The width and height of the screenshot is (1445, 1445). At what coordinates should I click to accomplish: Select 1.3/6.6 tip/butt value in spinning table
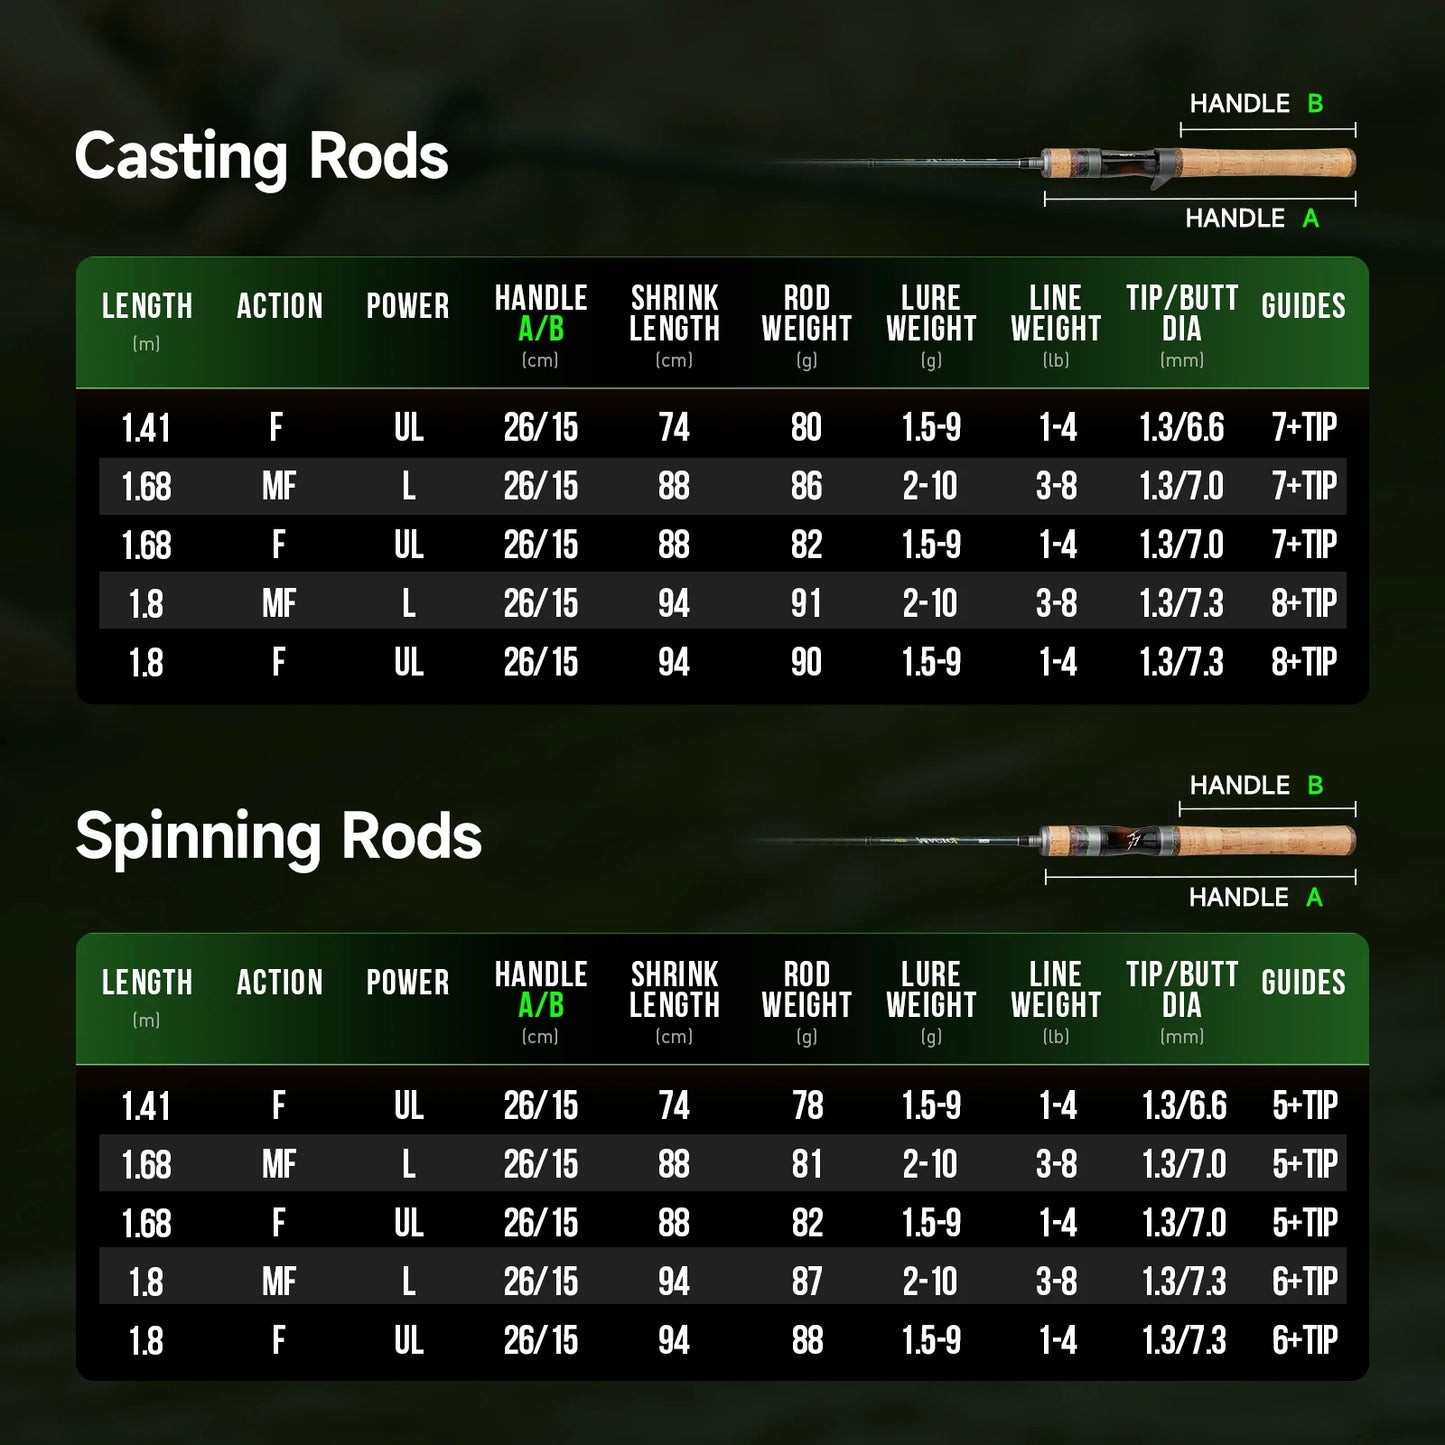point(1184,1105)
